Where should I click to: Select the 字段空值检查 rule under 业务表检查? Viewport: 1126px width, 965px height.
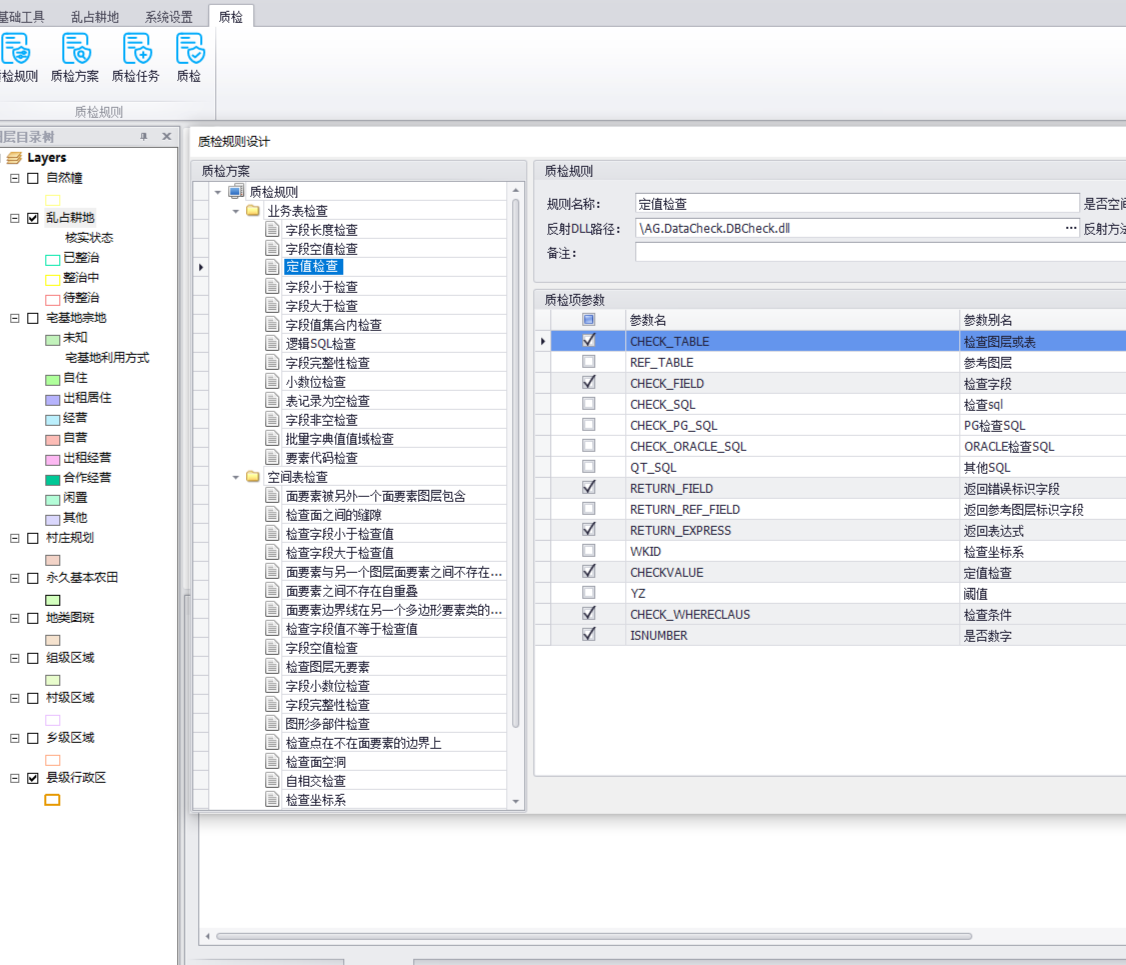click(x=322, y=248)
